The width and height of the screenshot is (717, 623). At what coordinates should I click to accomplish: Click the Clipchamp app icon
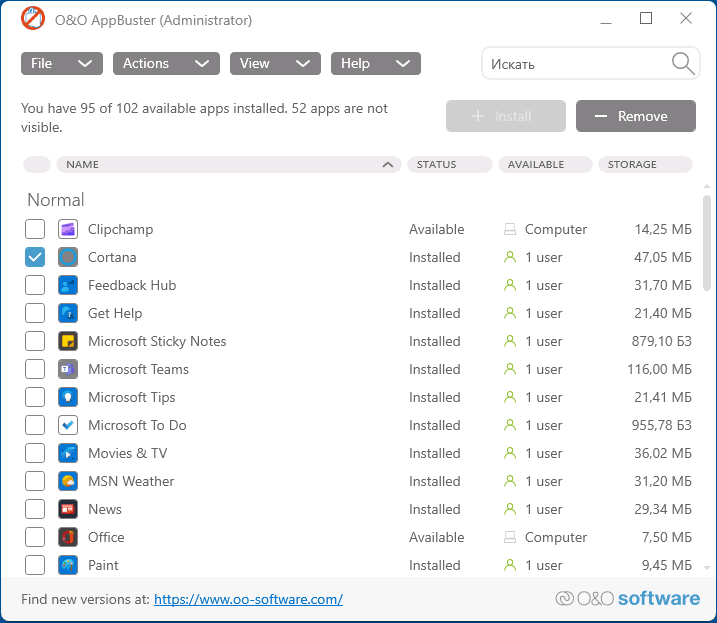click(68, 229)
